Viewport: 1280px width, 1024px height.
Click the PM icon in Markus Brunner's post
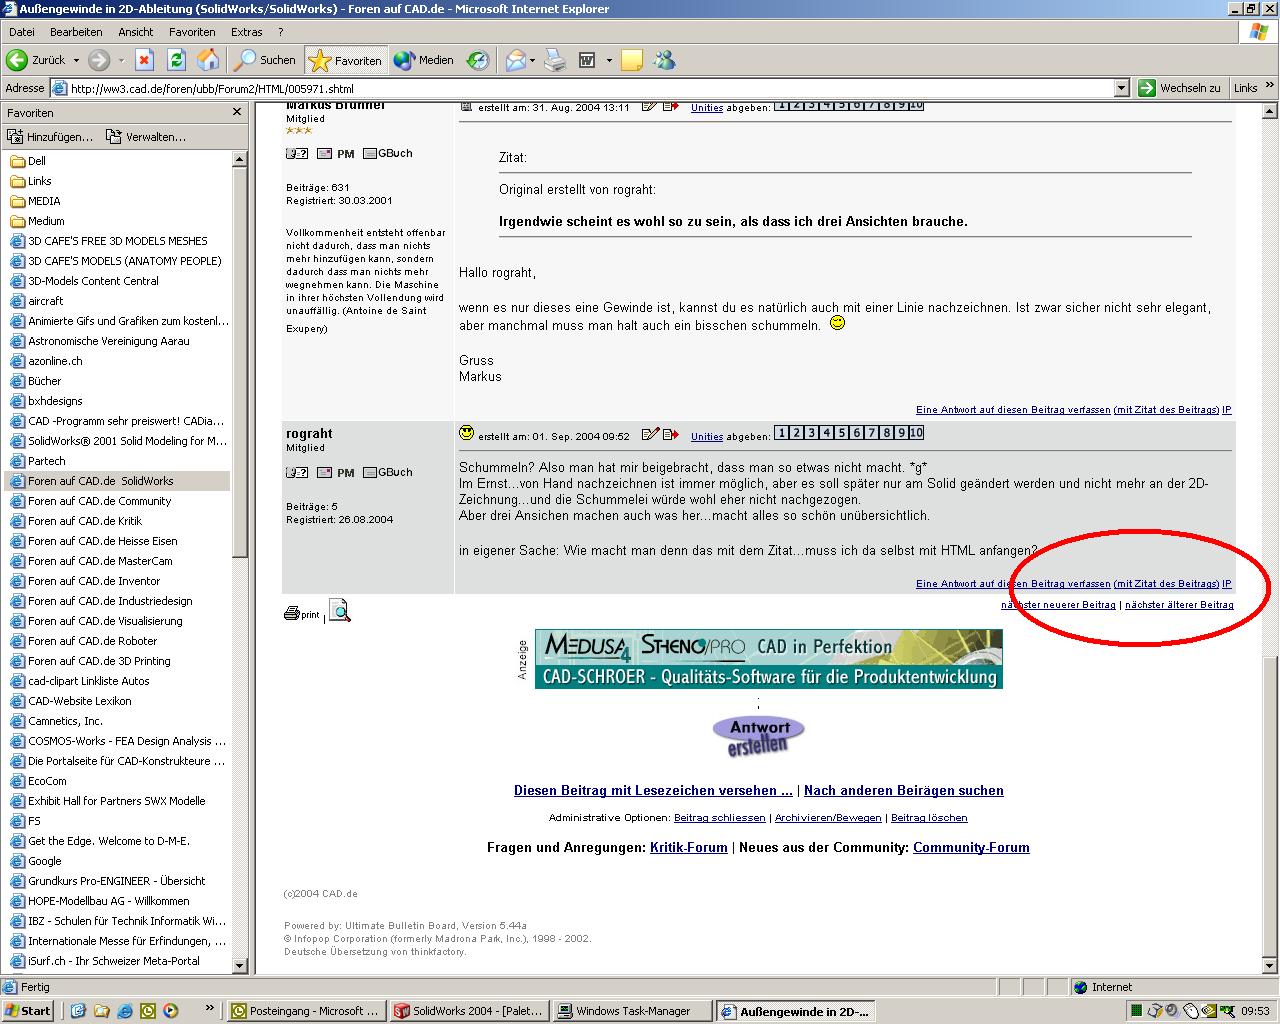(336, 153)
